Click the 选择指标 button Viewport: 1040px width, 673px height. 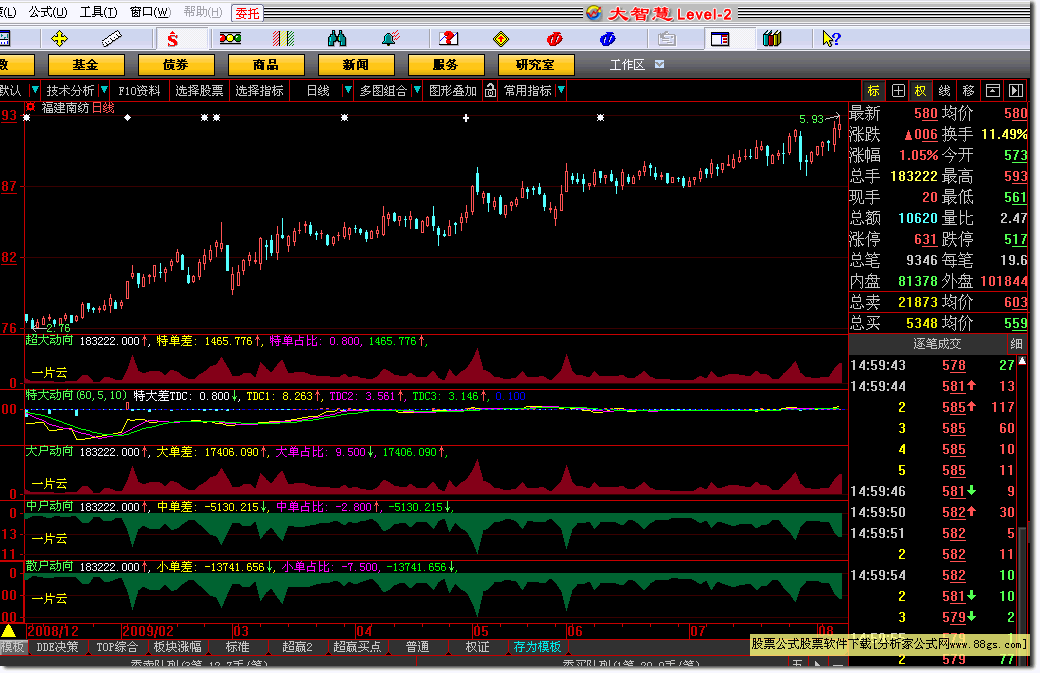[x=259, y=90]
